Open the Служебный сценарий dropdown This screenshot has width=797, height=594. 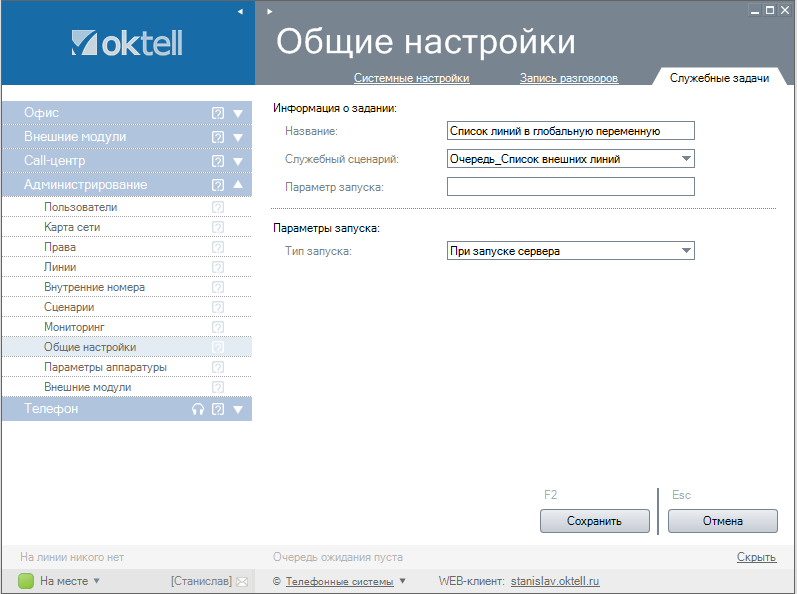tap(685, 158)
